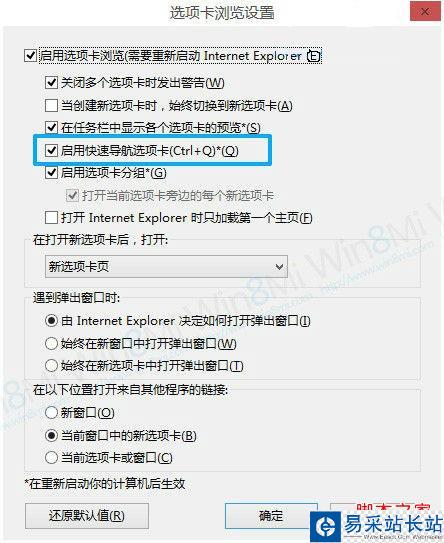Screen dimensions: 444x543
Task: Select 由 Internet Explorer 决定如何打开弹出窗口 radio
Action: point(51,321)
